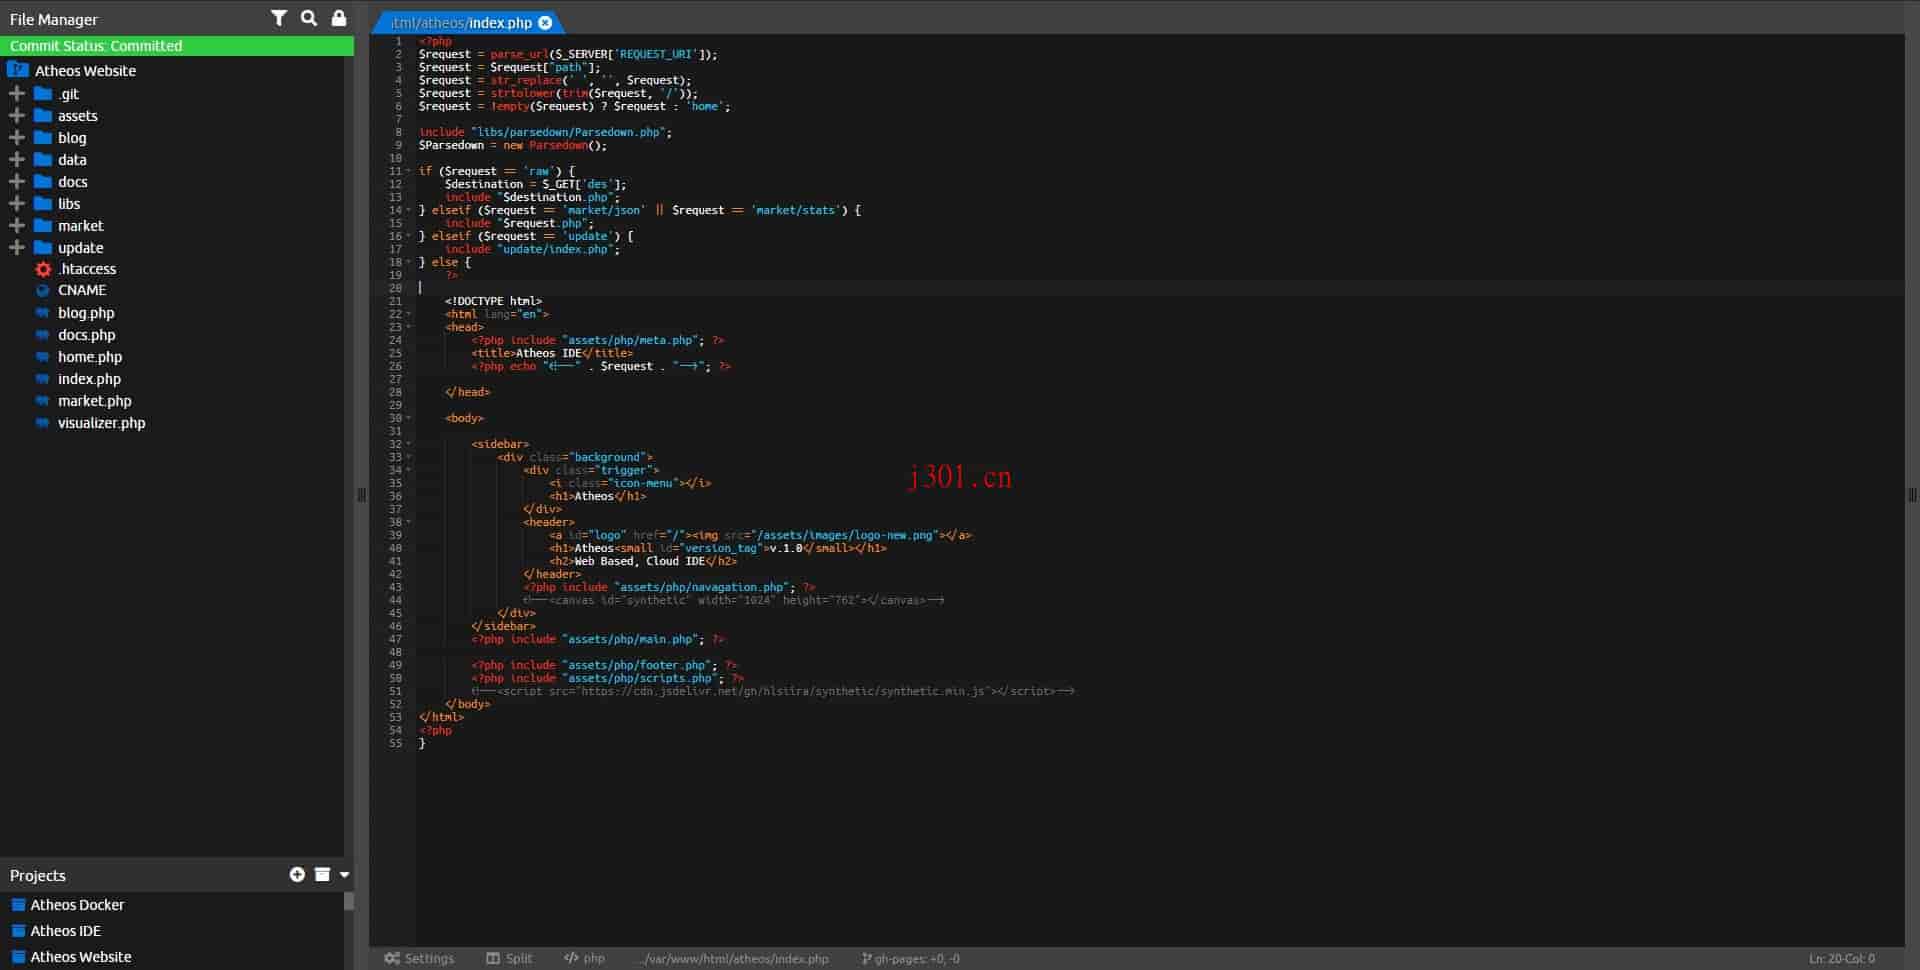The width and height of the screenshot is (1920, 970).
Task: Click the right sidebar handle at the editor edge
Action: pos(1912,495)
